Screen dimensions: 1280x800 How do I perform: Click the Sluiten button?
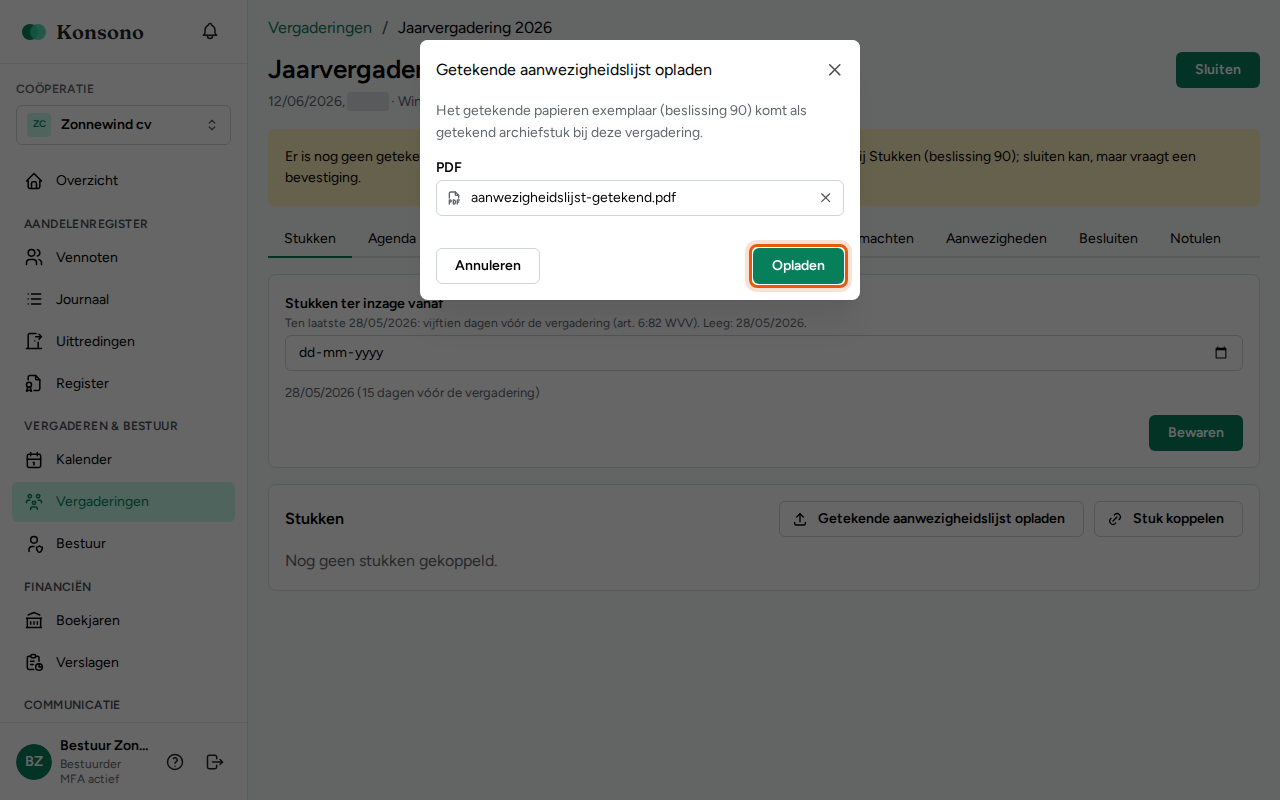[x=1218, y=70]
